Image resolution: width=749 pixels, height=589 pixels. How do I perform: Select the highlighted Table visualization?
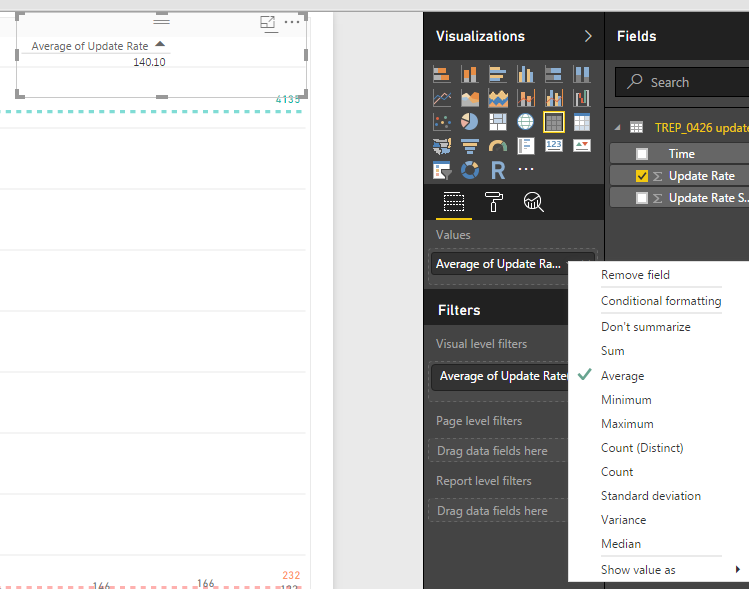point(554,122)
